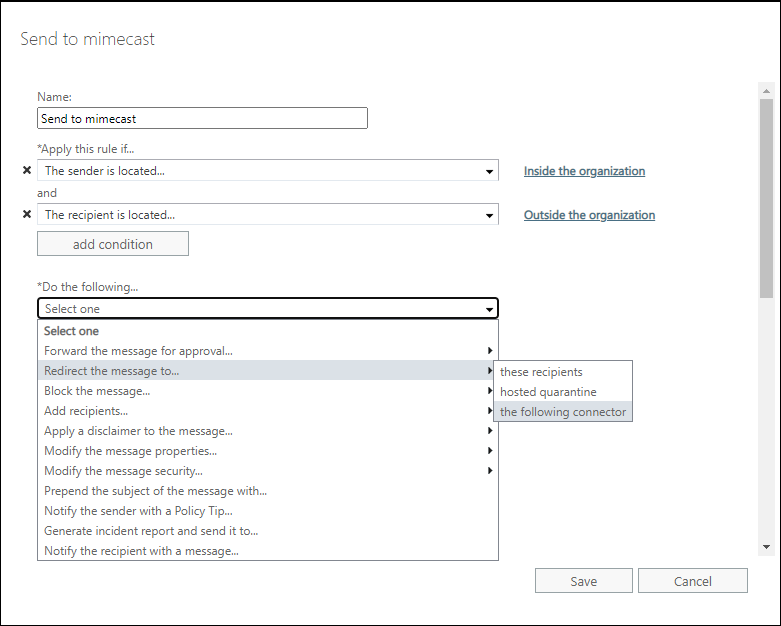Click the rule Name text field
The width and height of the screenshot is (781, 626).
(x=202, y=118)
